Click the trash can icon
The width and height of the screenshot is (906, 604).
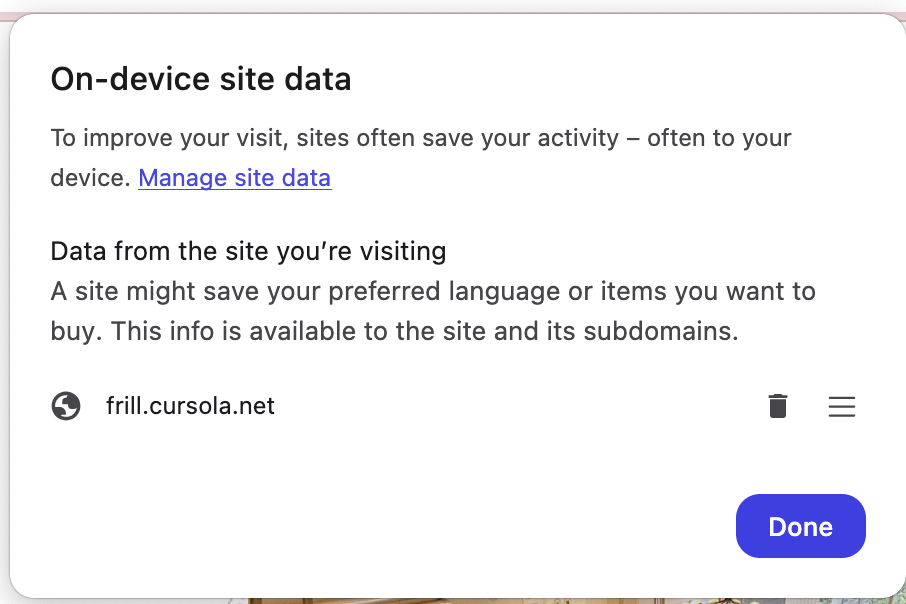click(778, 406)
